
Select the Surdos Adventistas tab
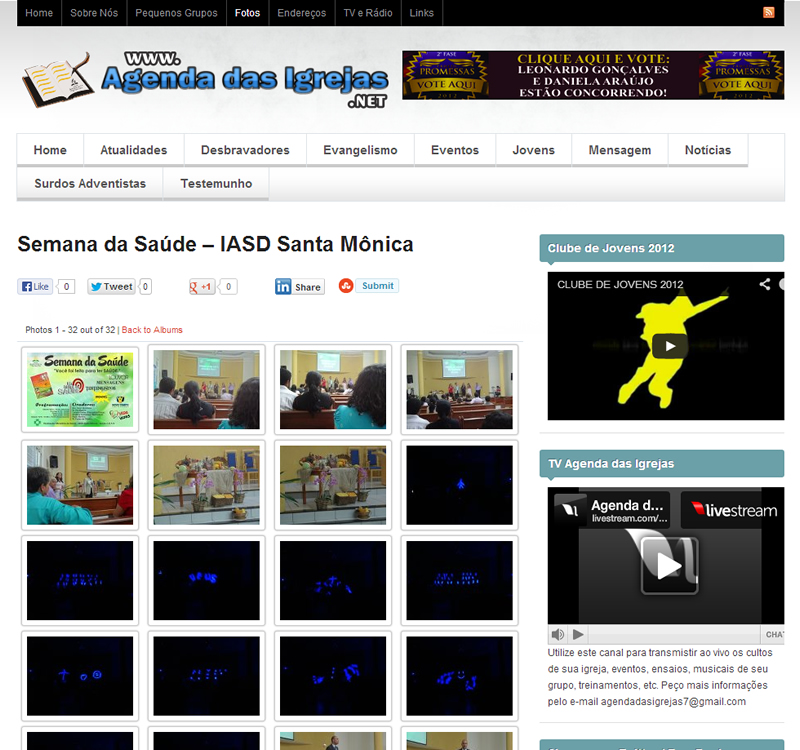click(x=90, y=184)
